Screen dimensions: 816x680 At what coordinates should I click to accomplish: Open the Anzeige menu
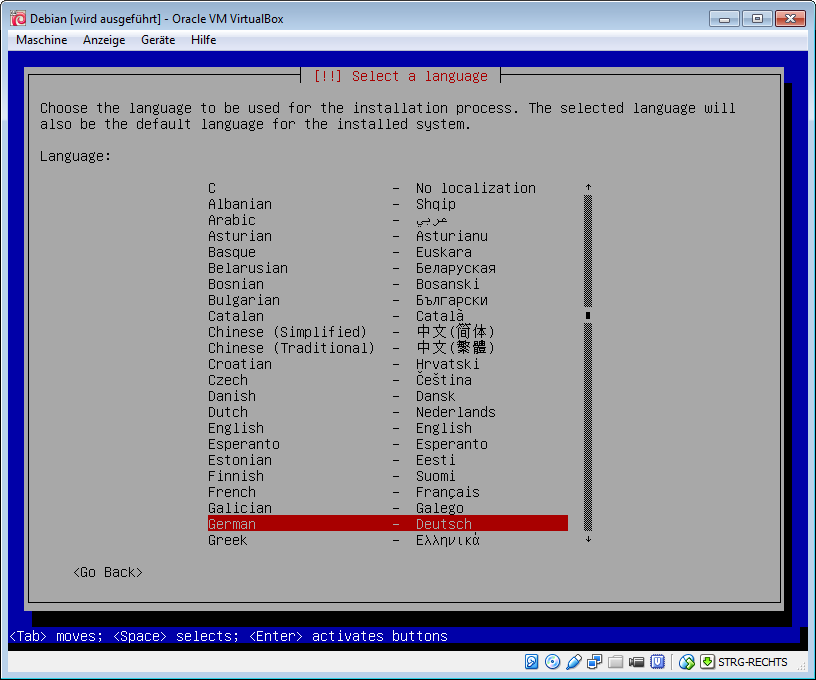(104, 40)
